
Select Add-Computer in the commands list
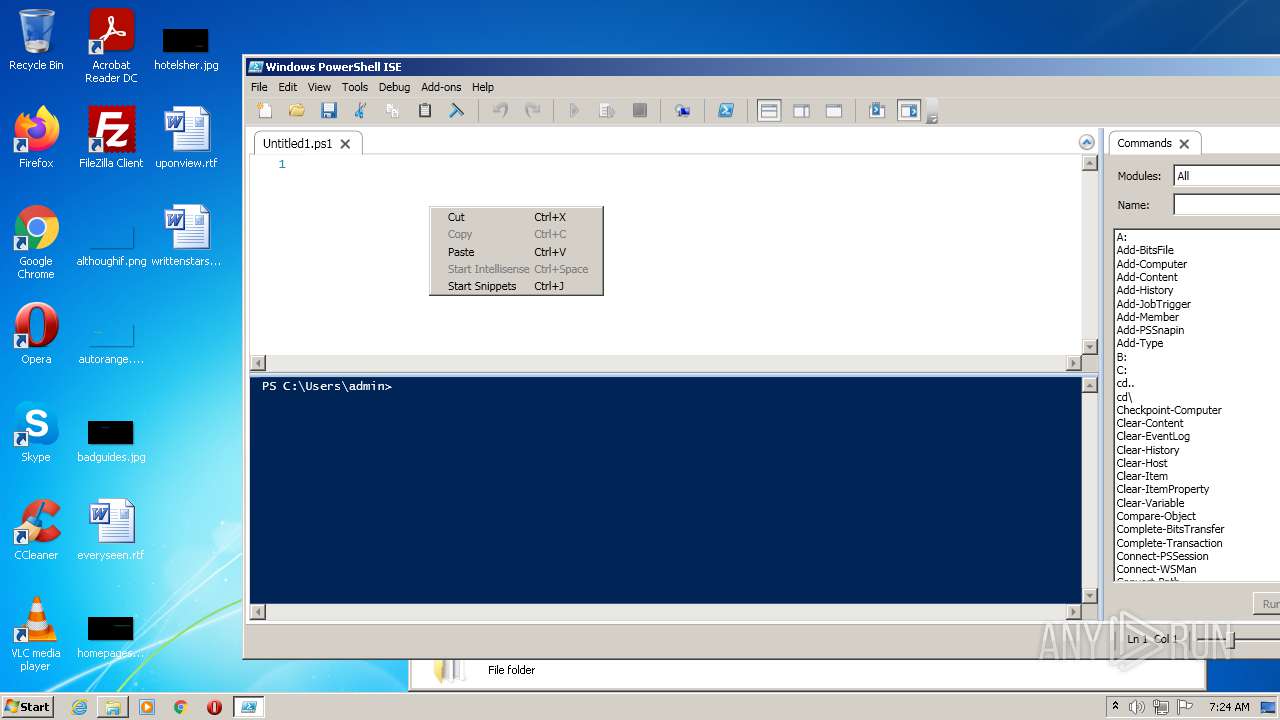pos(1152,264)
